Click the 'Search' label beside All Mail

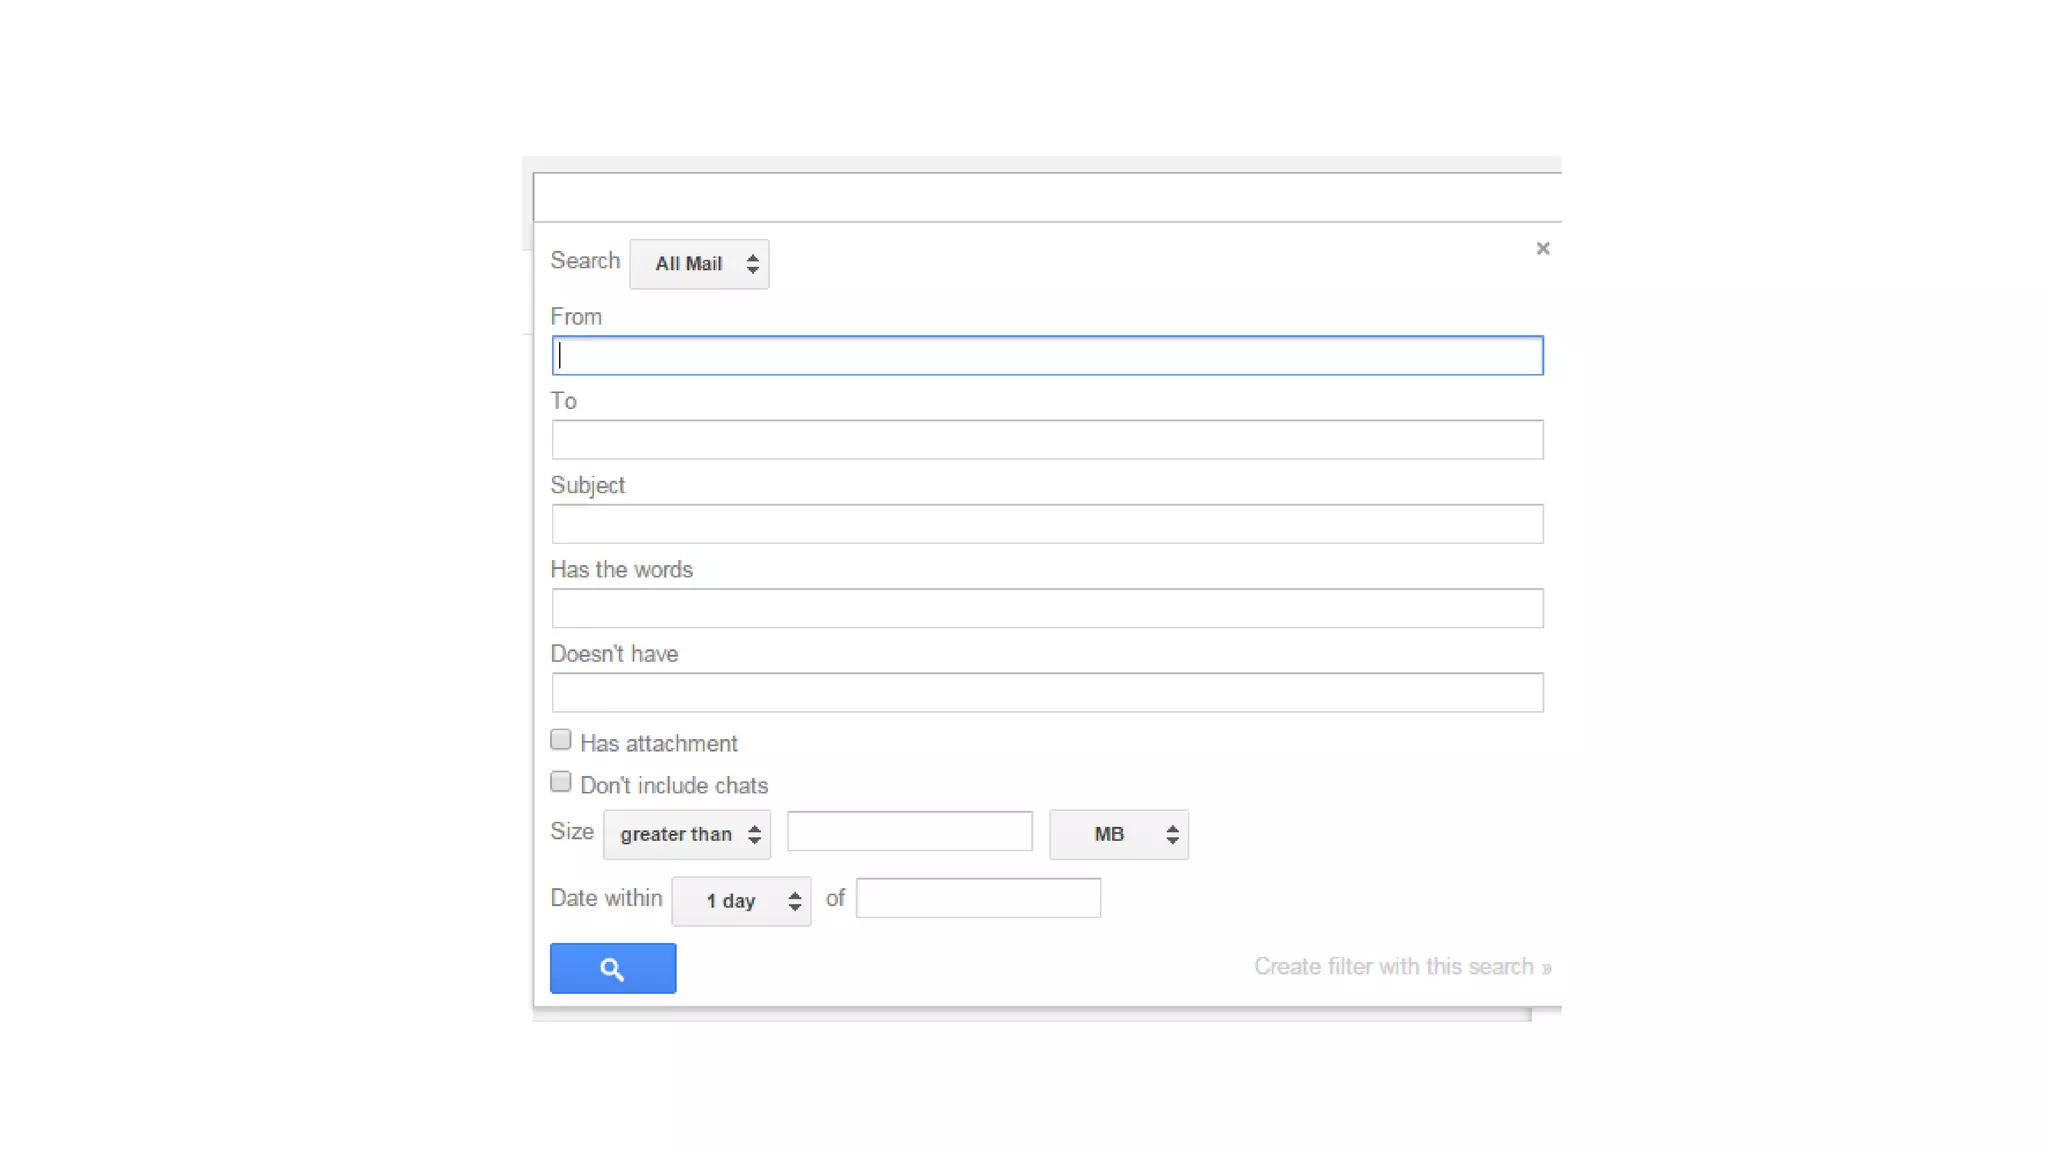(585, 261)
